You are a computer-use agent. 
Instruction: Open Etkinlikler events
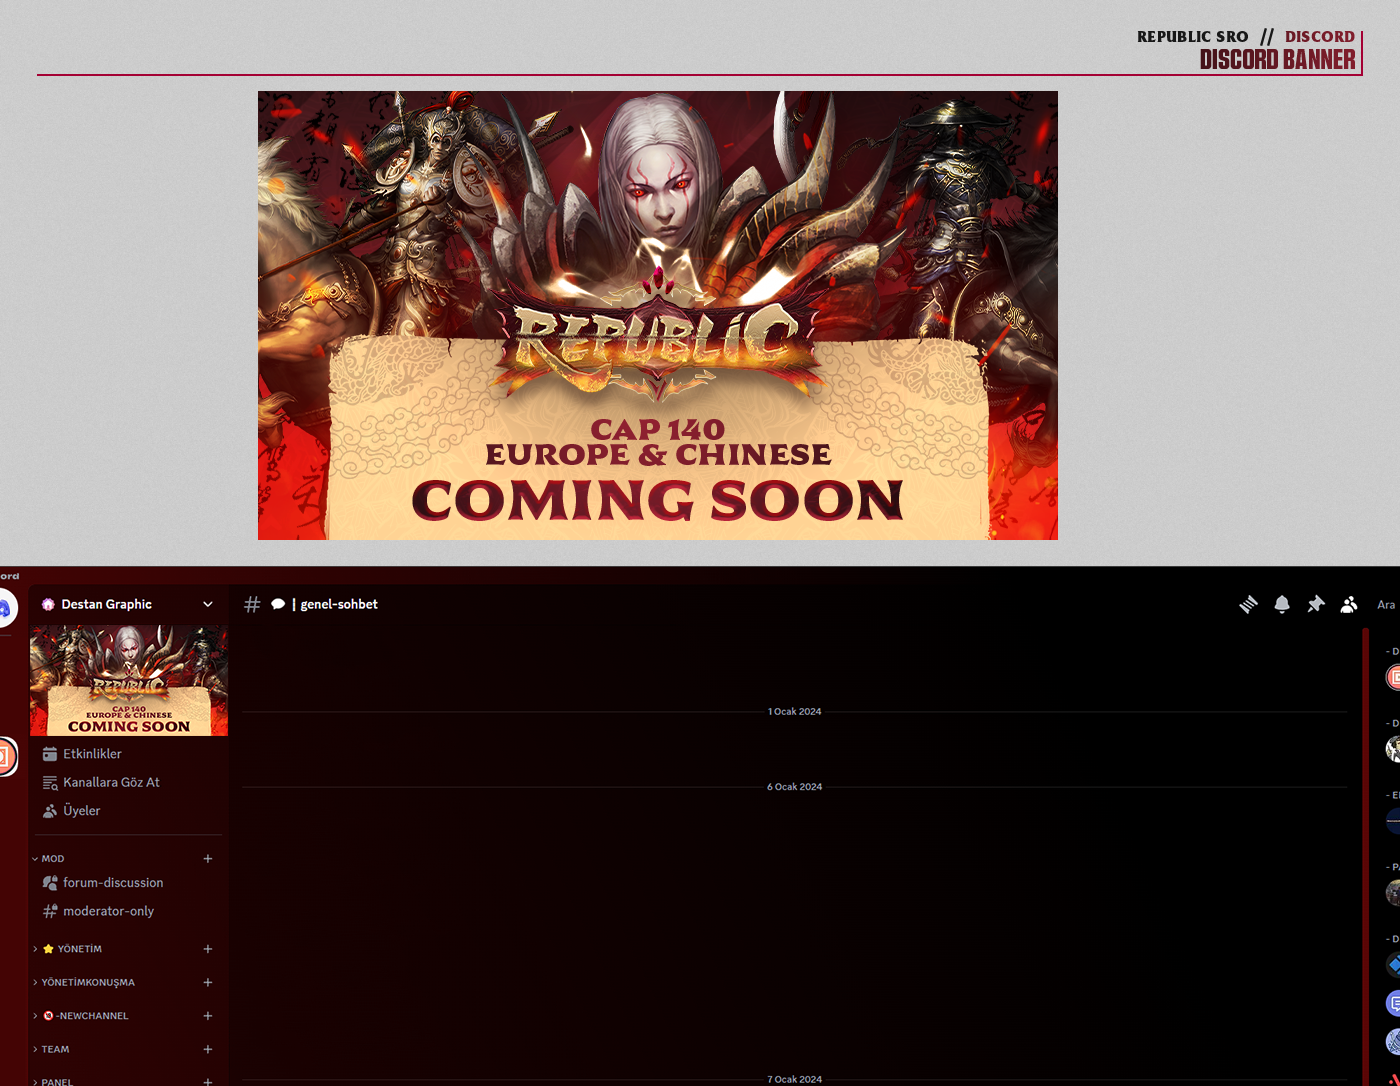coord(92,754)
